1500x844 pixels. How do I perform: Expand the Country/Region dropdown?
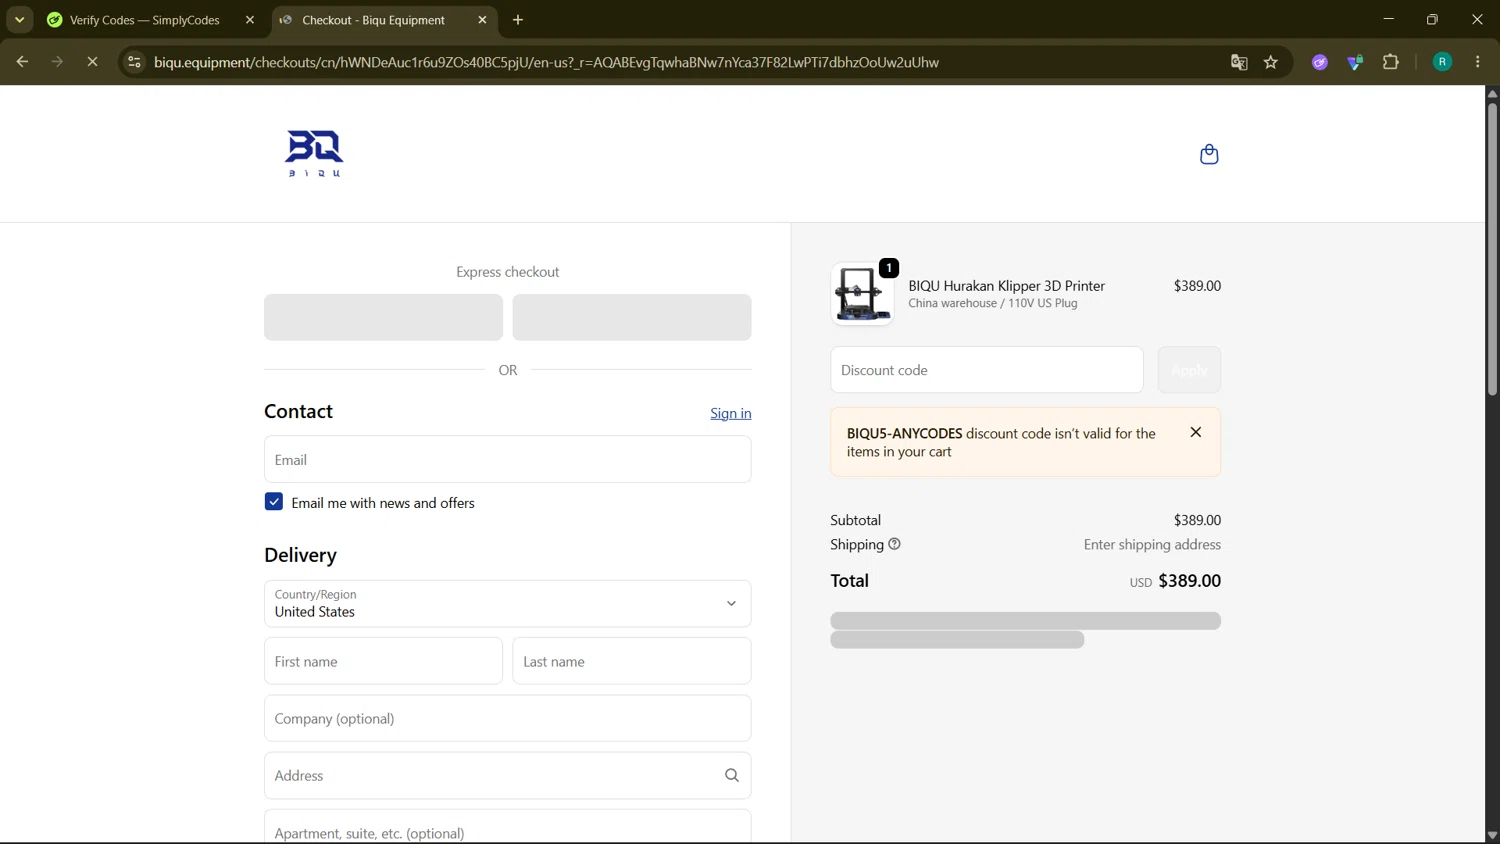point(508,603)
